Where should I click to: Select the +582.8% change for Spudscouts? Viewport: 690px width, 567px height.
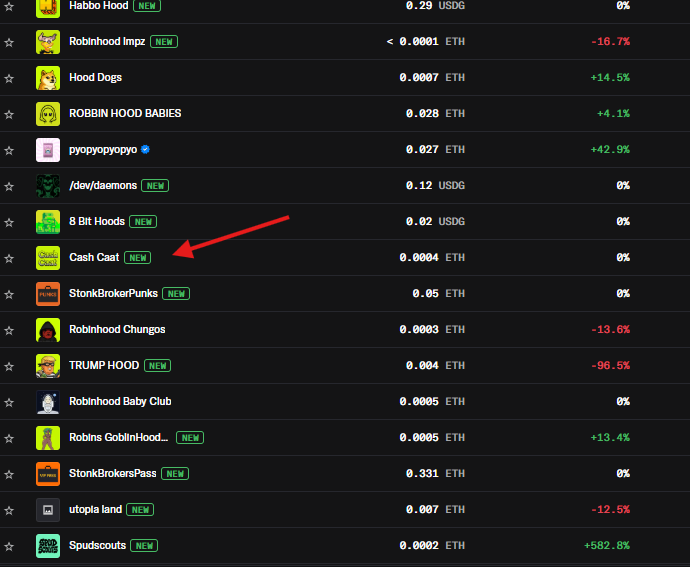click(x=607, y=546)
